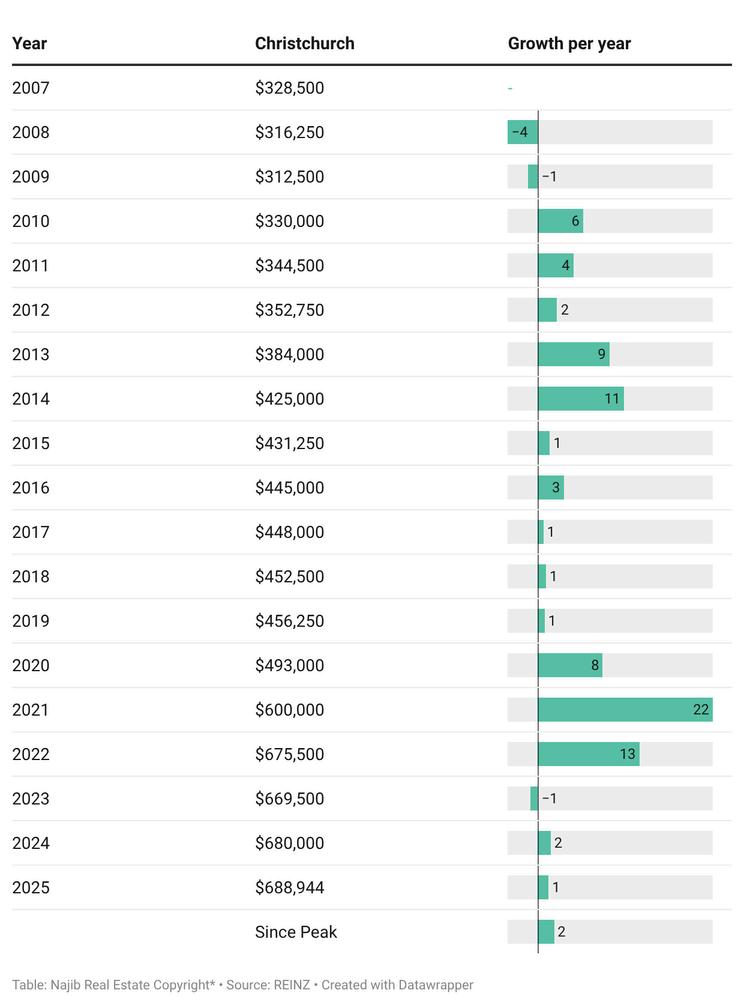744x1005 pixels.
Task: Click the Since Peak row label
Action: (296, 932)
